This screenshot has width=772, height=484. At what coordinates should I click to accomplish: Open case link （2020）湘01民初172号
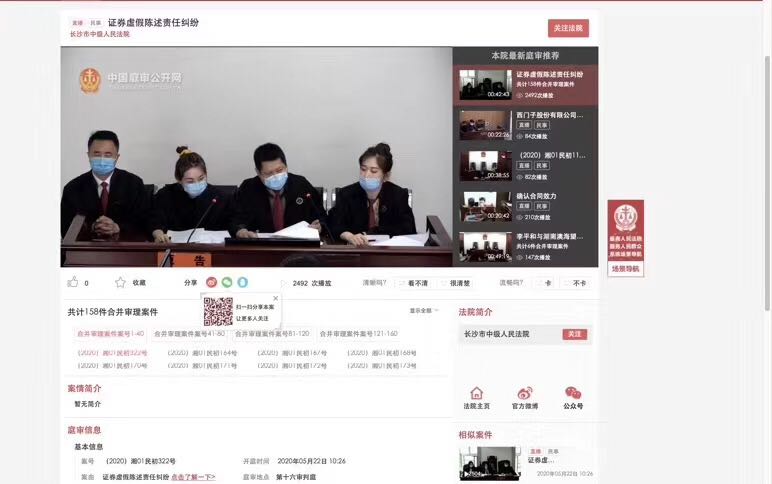pos(292,366)
